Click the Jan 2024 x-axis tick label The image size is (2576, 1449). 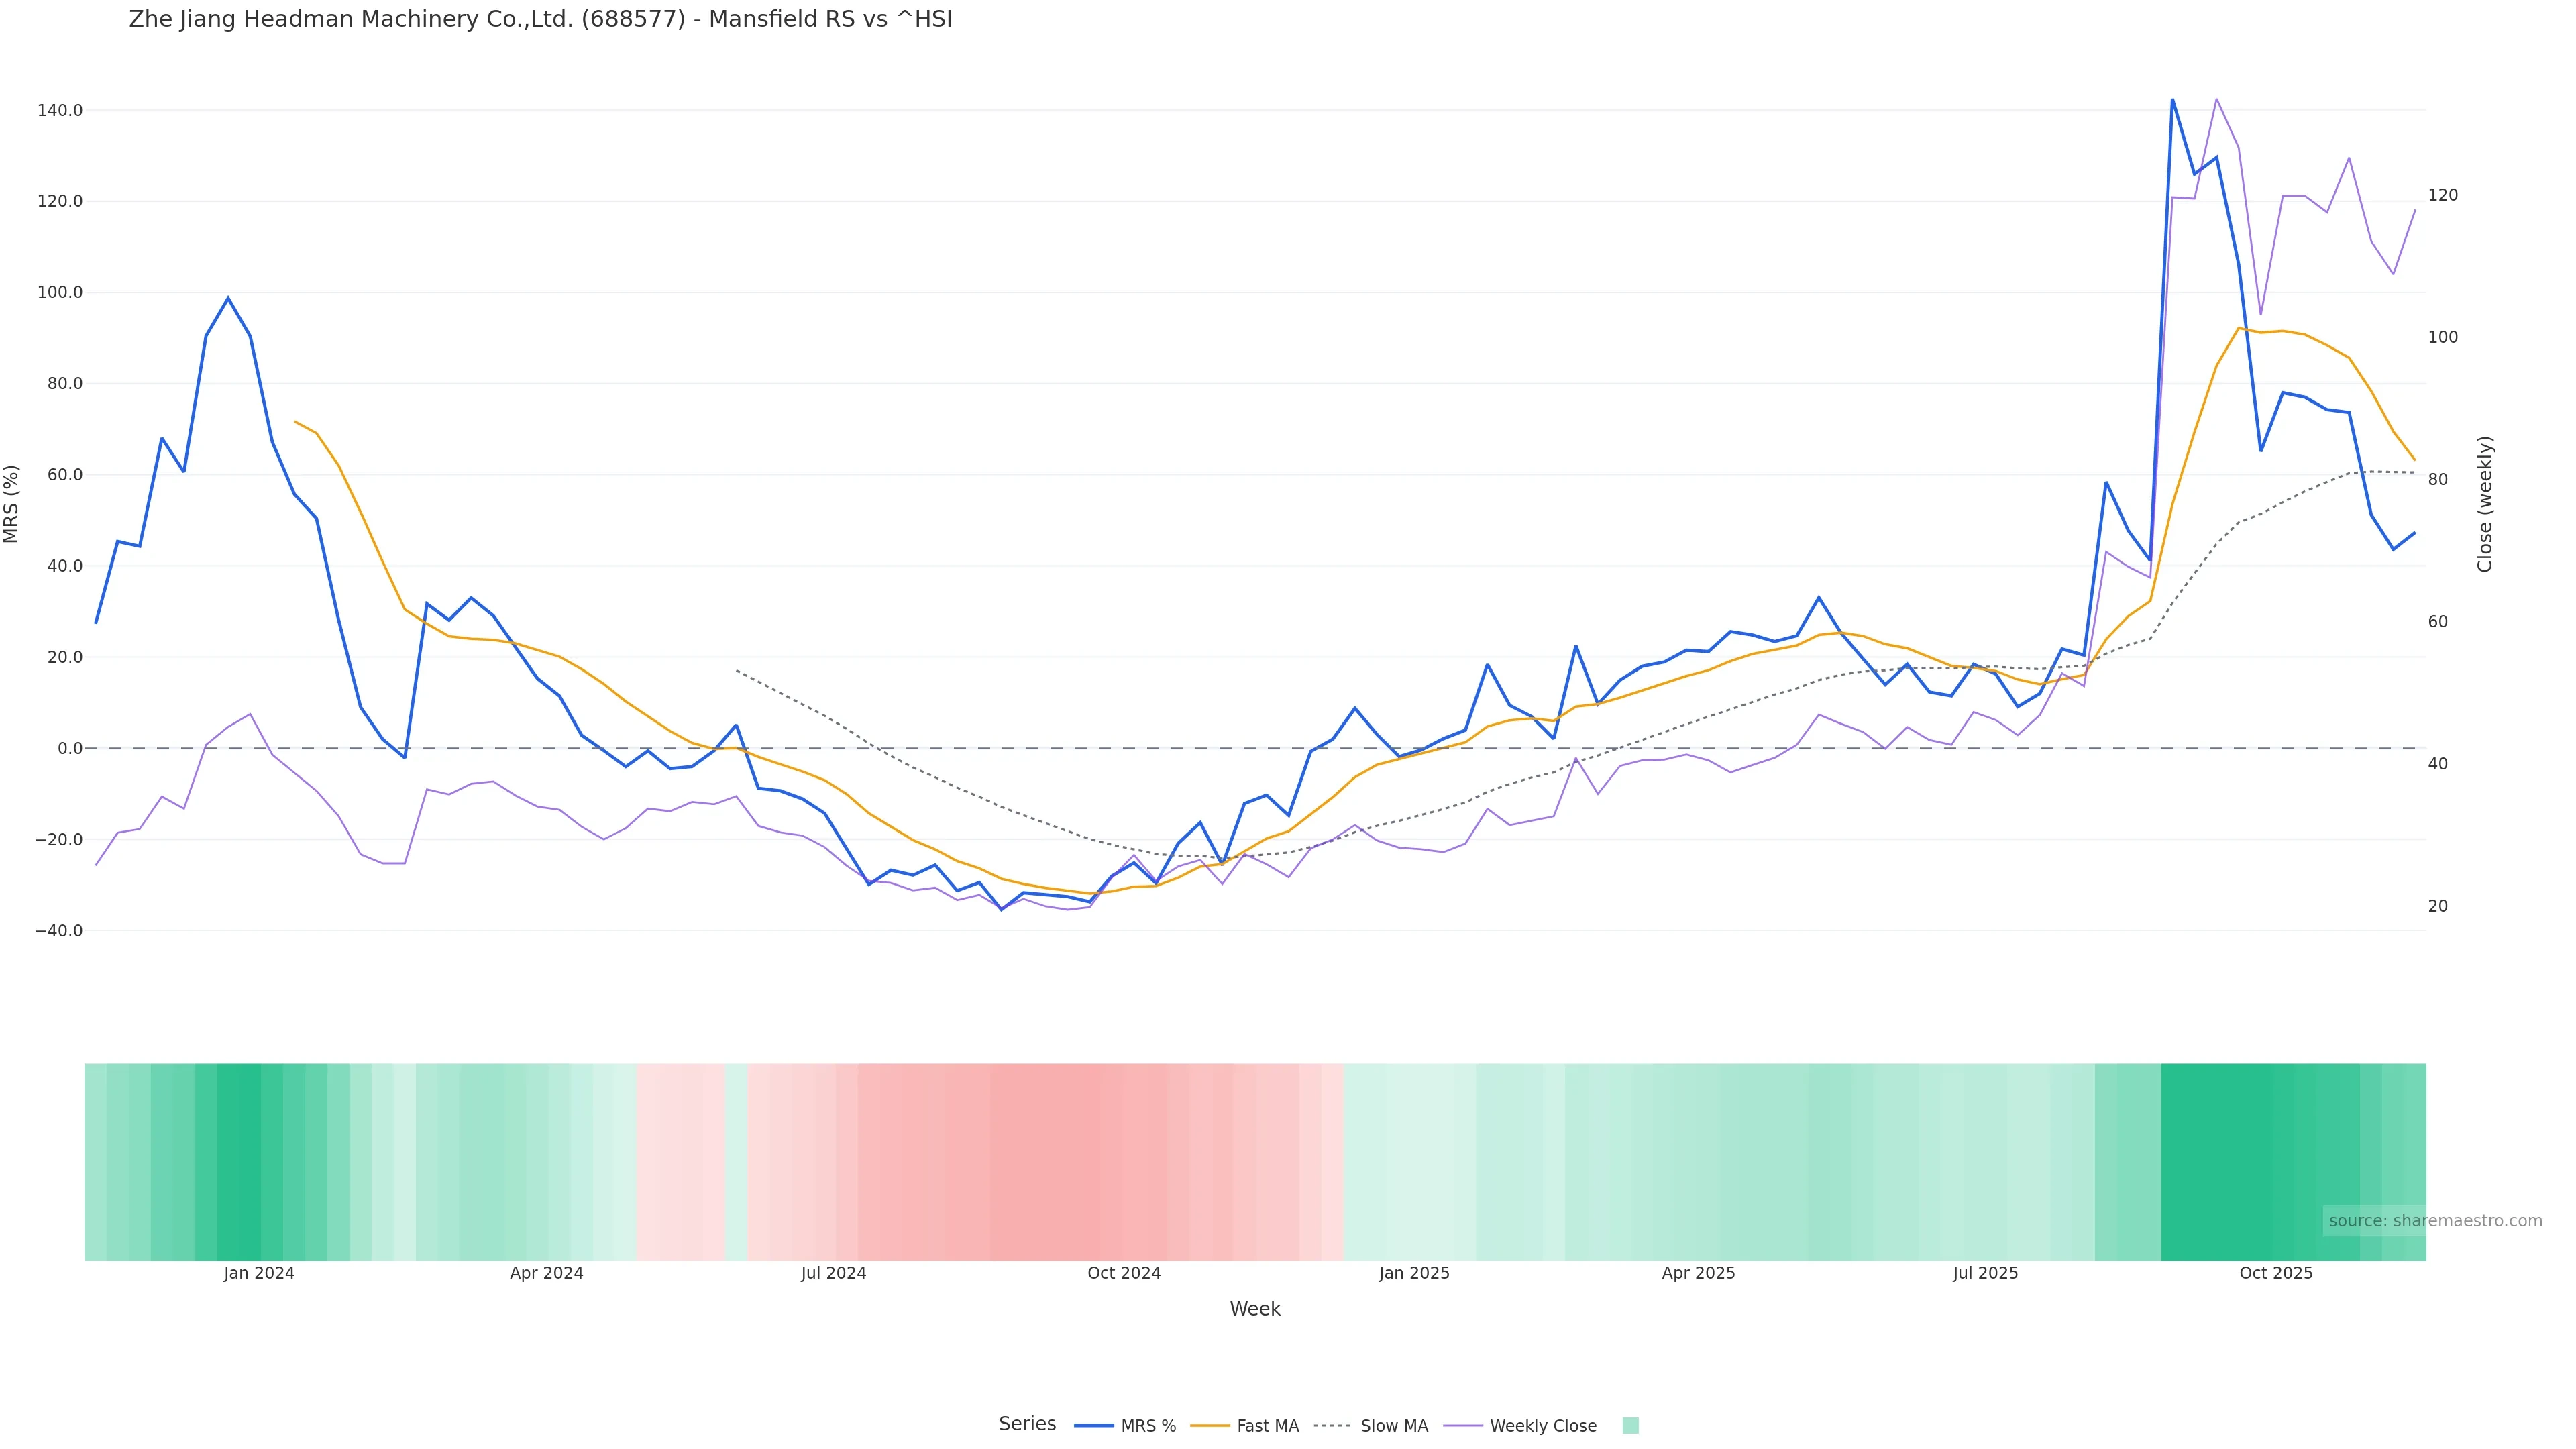259,1273
